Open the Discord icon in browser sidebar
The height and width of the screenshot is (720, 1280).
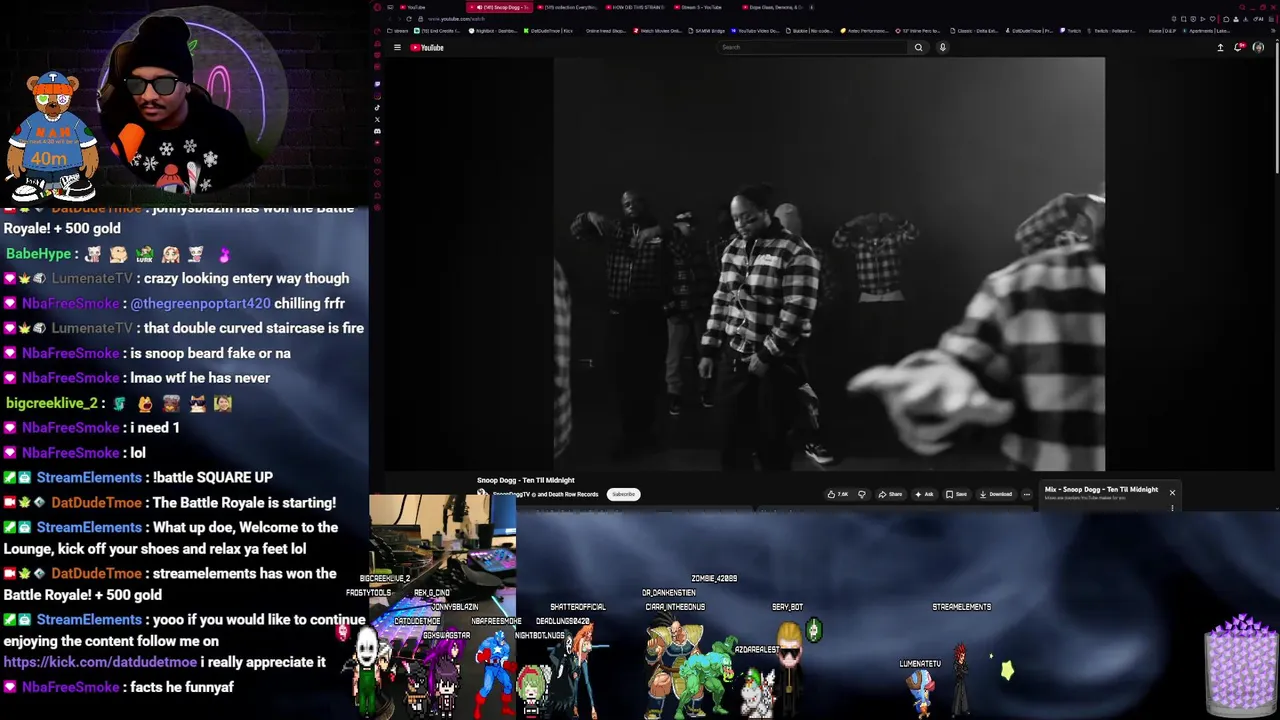click(377, 131)
